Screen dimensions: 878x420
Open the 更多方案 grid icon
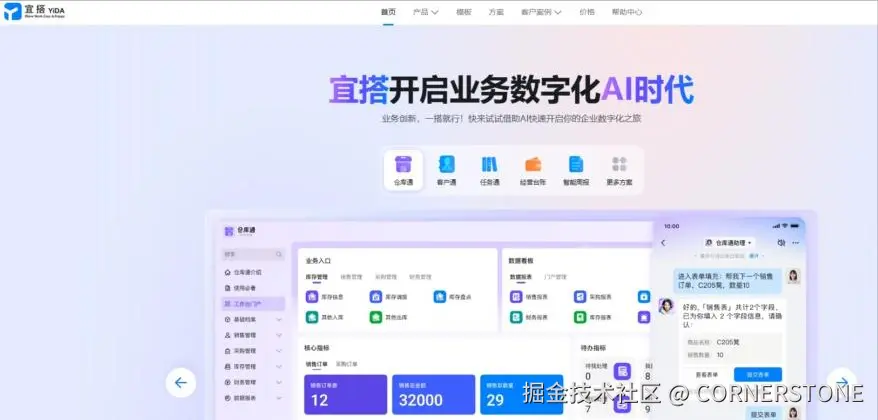click(x=619, y=164)
